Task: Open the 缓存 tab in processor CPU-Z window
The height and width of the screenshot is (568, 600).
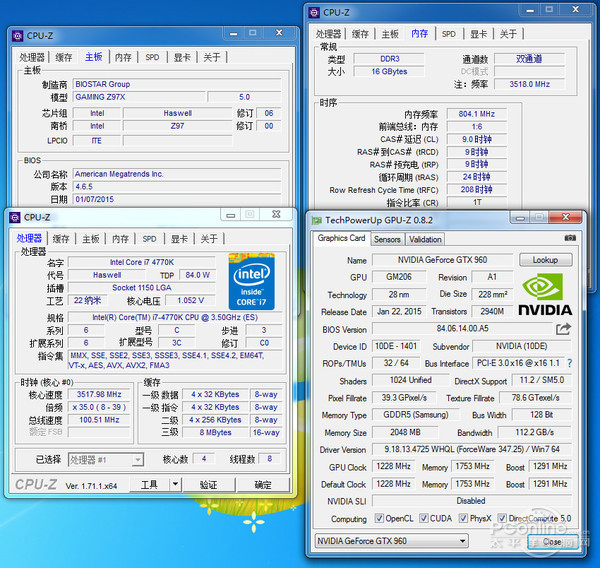Action: click(61, 239)
